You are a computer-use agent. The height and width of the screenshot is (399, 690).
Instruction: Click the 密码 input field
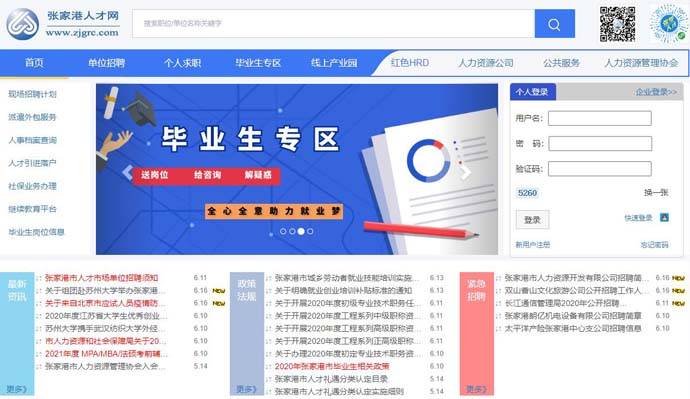[600, 143]
